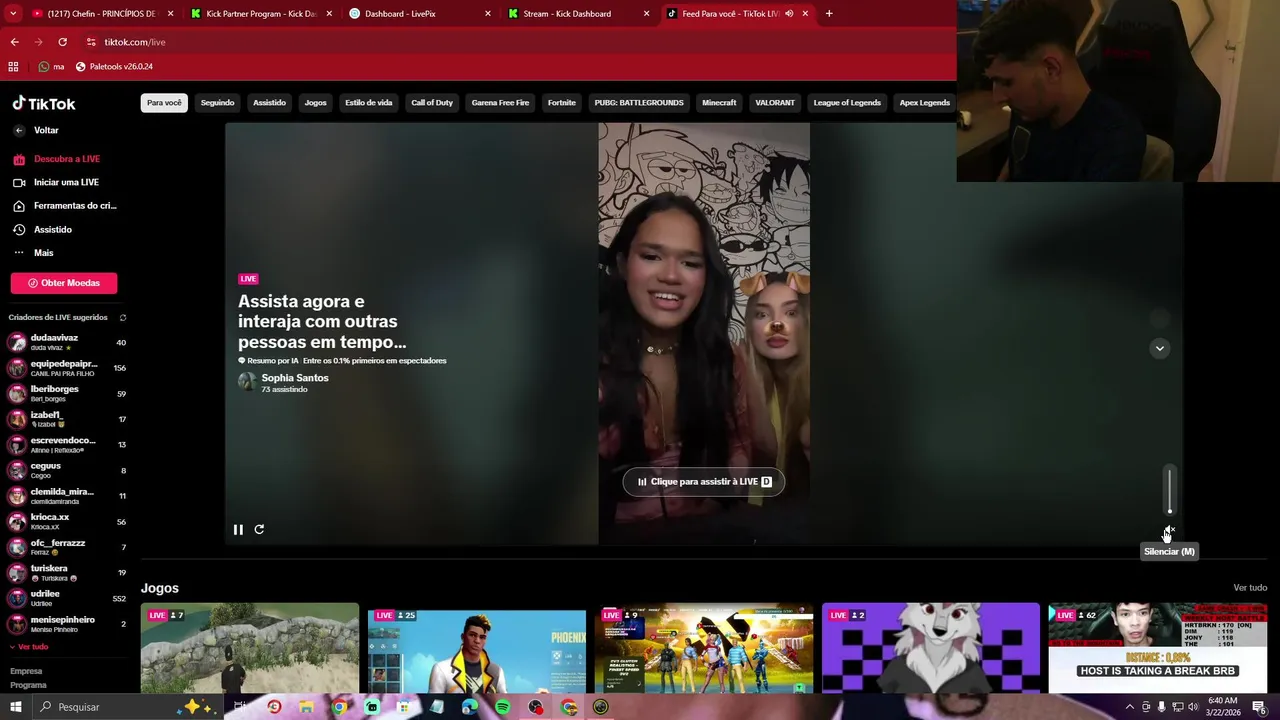Viewport: 1280px width, 720px height.
Task: Select the VALORANT category tab
Action: (x=775, y=103)
